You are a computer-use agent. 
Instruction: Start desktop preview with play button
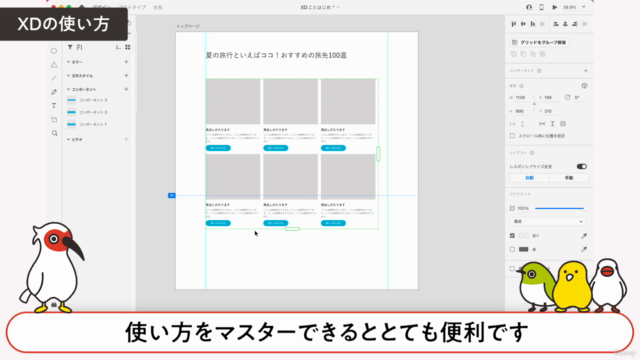(554, 7)
